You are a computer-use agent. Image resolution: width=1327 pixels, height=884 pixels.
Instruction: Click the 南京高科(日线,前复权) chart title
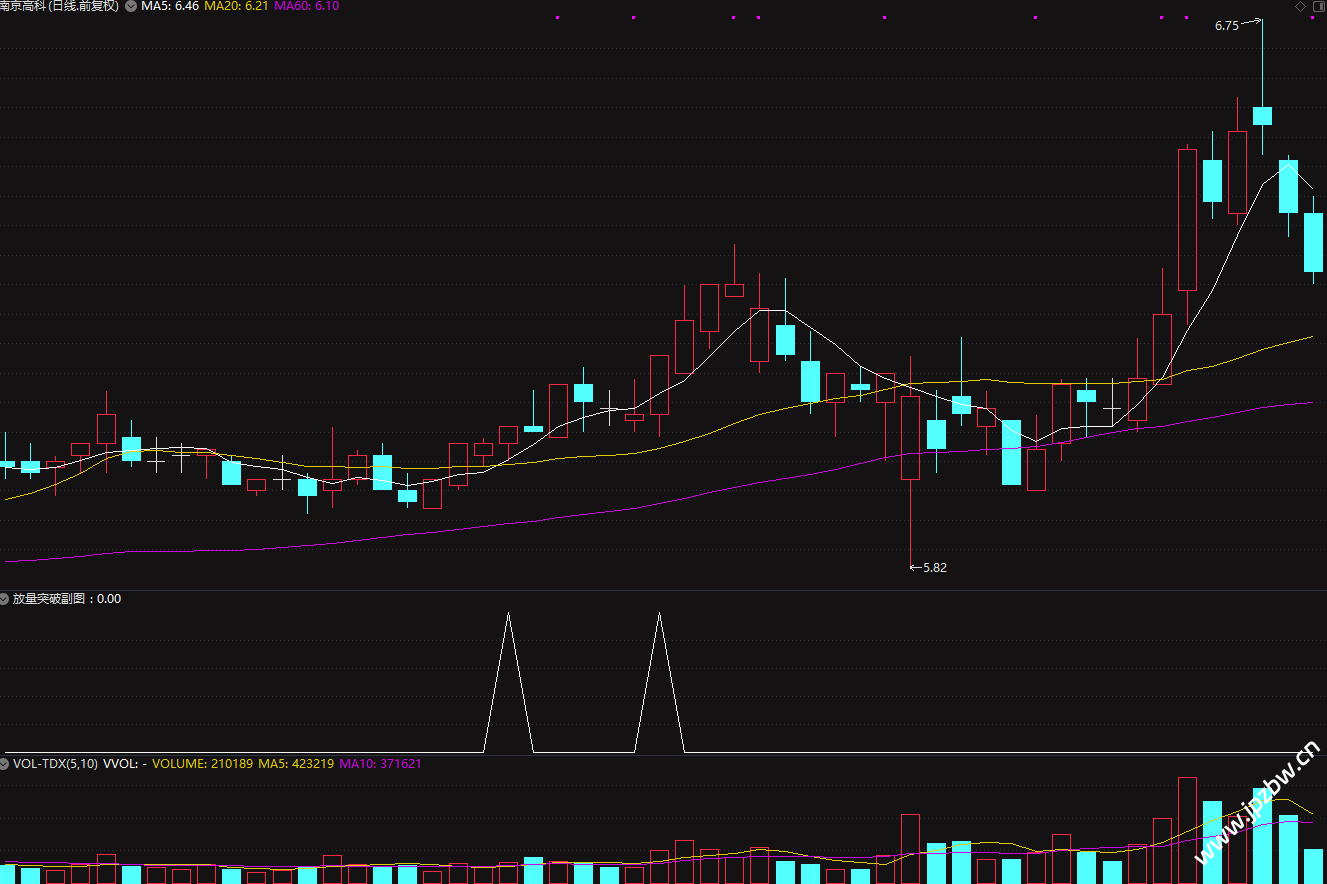(x=59, y=6)
